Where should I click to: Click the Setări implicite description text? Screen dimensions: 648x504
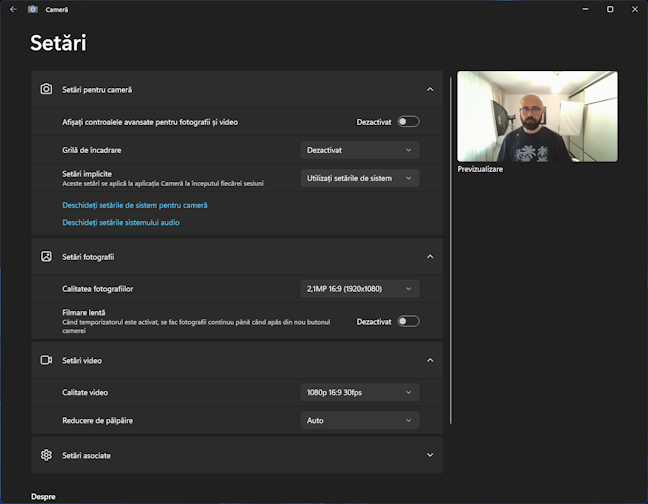(x=163, y=183)
